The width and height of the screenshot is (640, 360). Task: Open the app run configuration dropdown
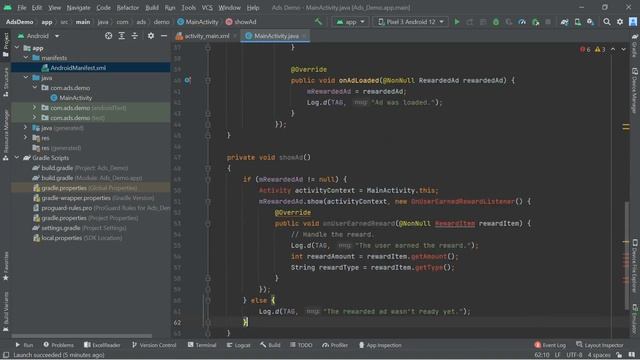[351, 22]
